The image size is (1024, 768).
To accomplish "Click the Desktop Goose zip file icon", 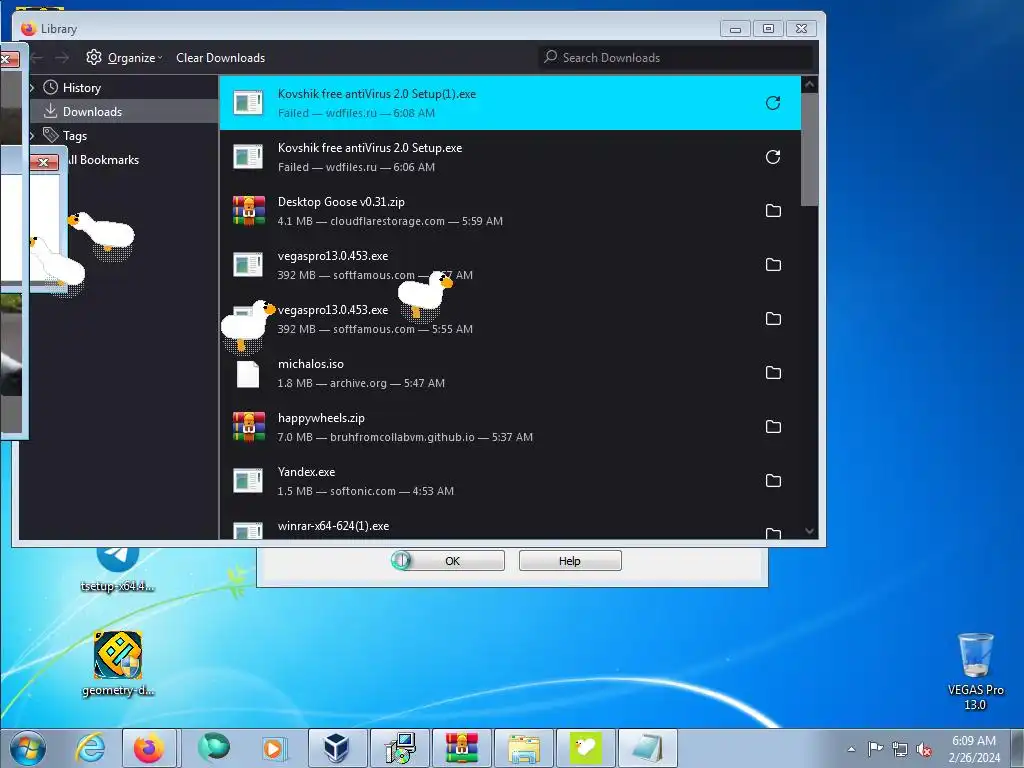I will click(248, 210).
